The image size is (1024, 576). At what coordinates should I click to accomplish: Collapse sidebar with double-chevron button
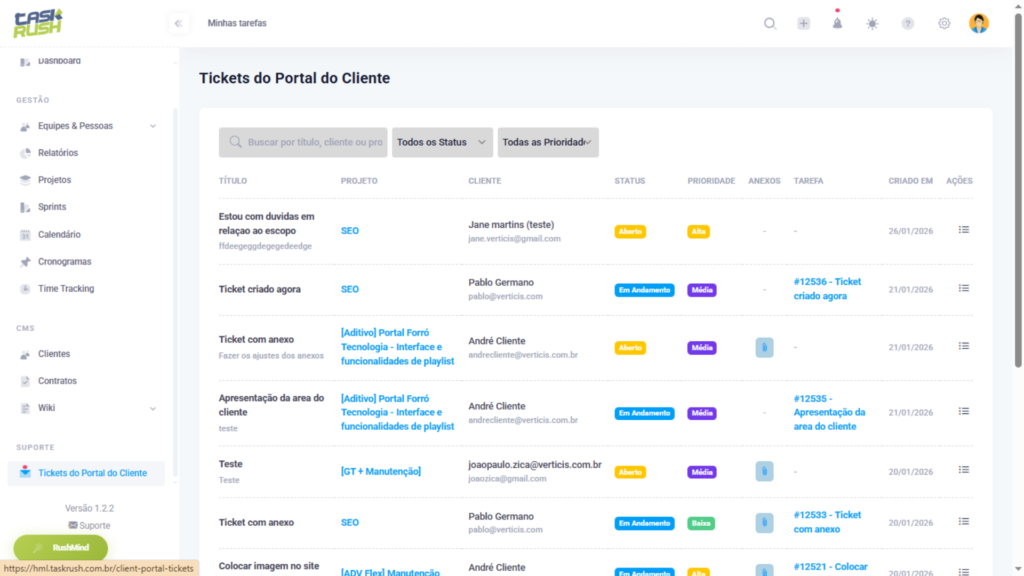click(x=178, y=23)
